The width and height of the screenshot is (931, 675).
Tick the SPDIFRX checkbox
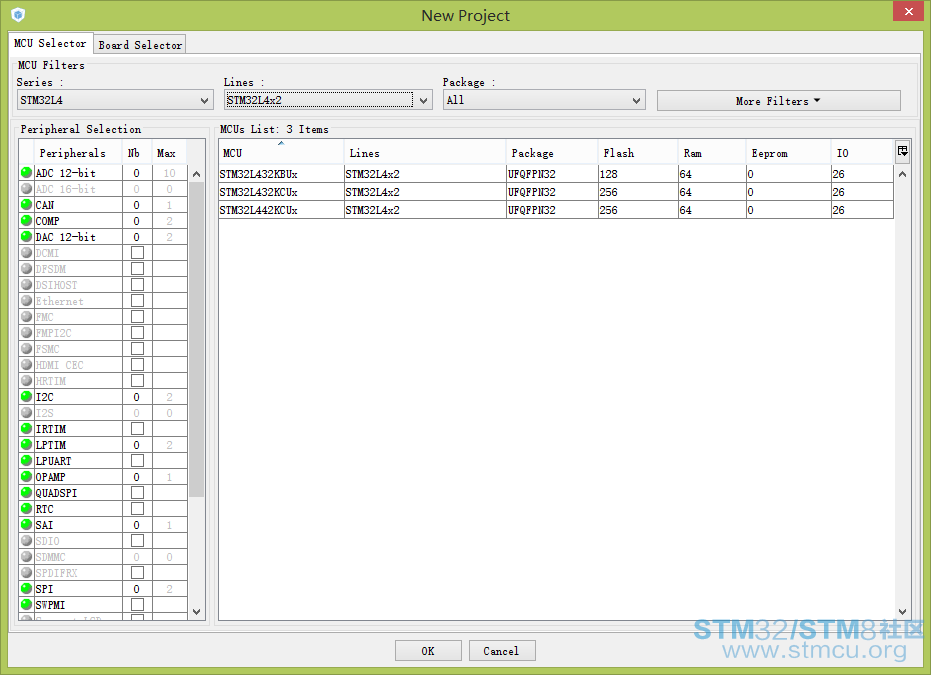(137, 573)
